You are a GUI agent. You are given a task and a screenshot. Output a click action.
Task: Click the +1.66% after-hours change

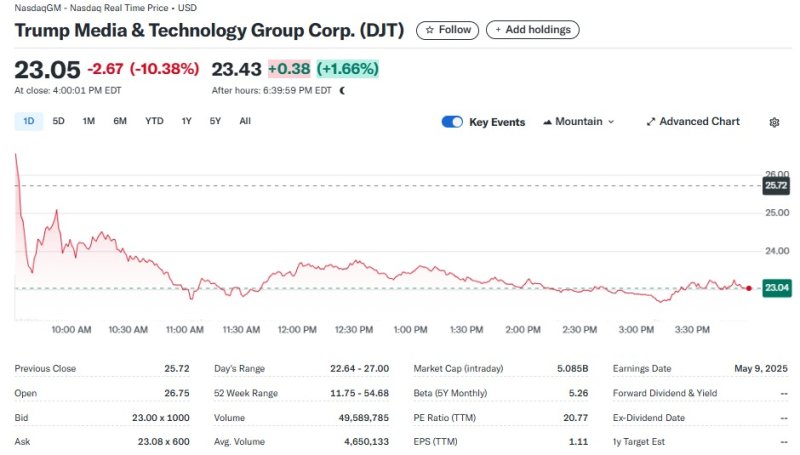pos(347,69)
